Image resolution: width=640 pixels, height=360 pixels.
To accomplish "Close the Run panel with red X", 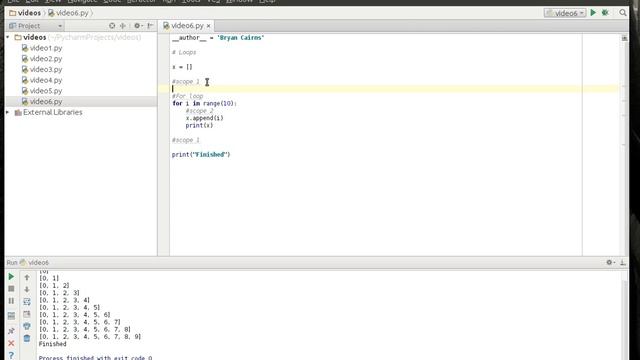I will 11,343.
